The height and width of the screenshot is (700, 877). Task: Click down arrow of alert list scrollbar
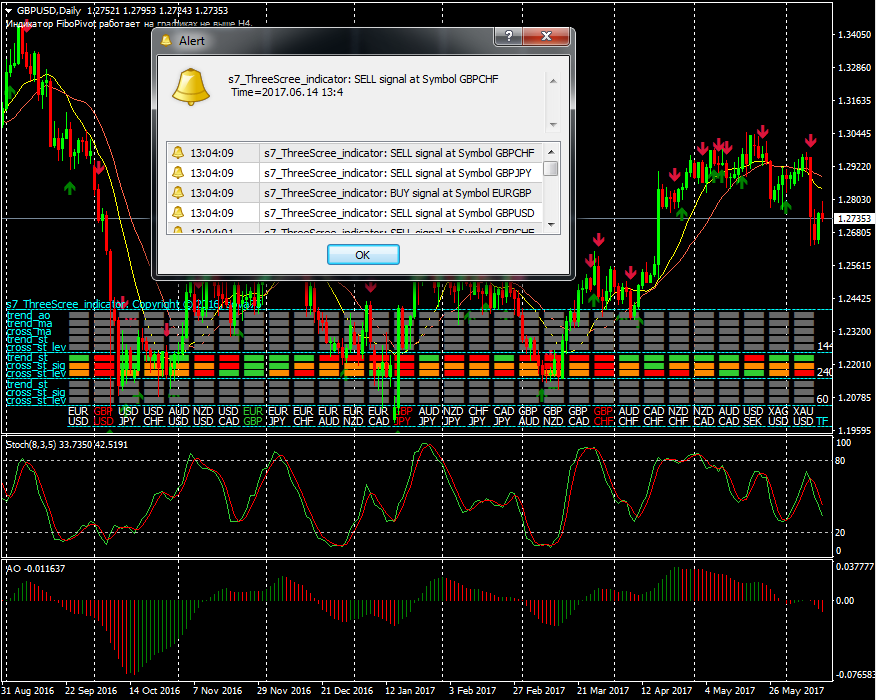(x=551, y=225)
